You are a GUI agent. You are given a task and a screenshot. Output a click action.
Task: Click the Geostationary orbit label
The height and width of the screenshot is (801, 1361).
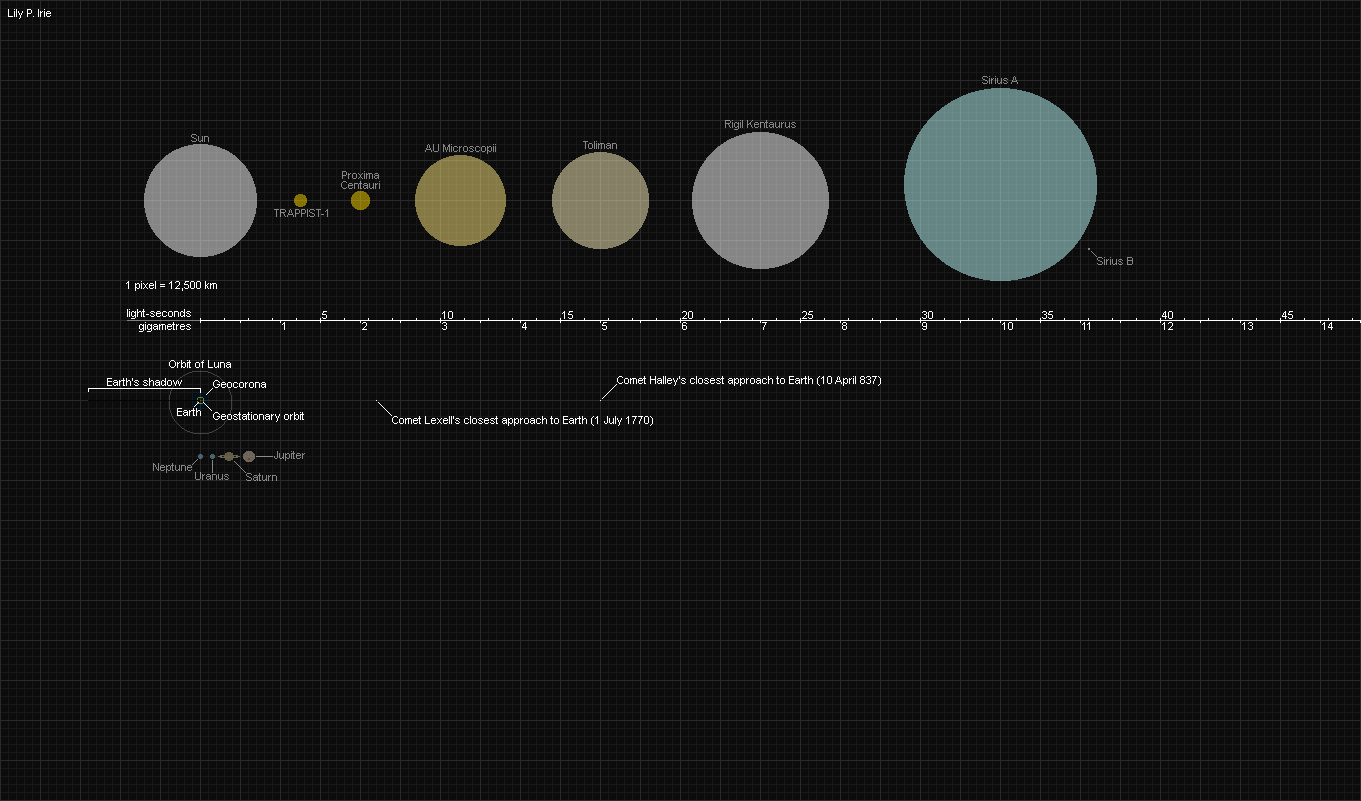click(x=259, y=416)
